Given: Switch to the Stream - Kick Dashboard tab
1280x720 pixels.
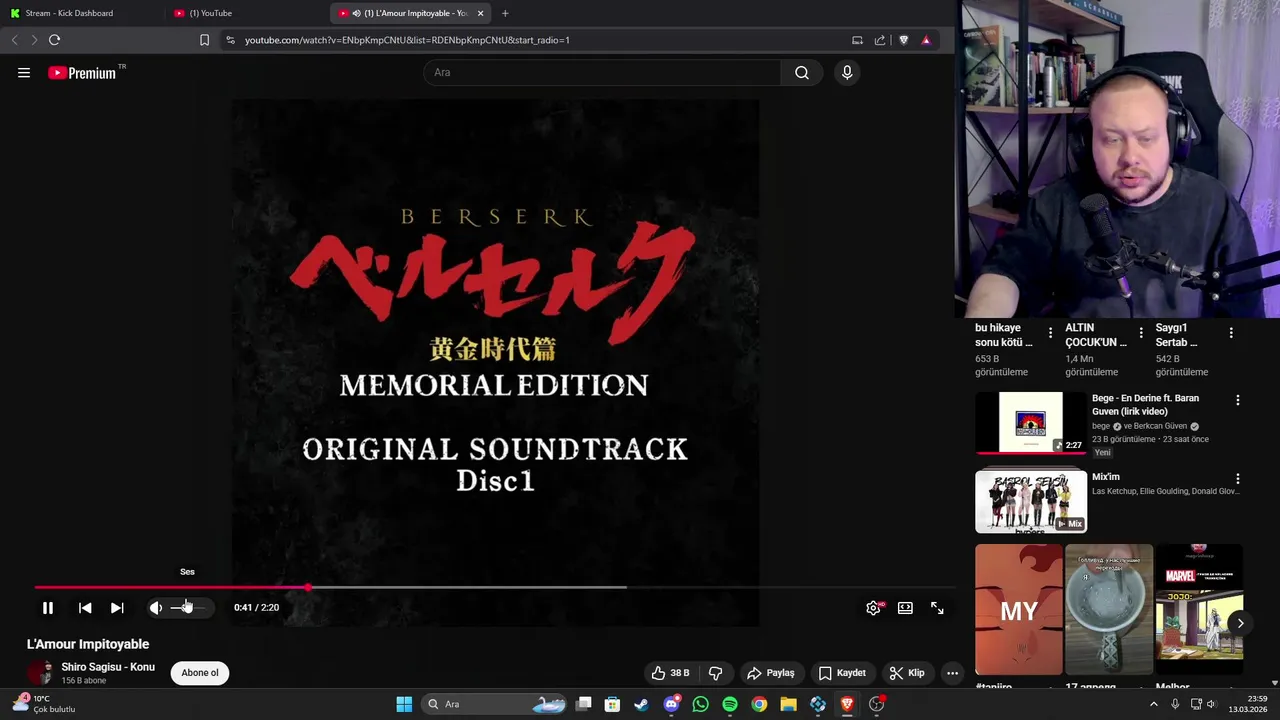Looking at the screenshot, I should click(68, 13).
